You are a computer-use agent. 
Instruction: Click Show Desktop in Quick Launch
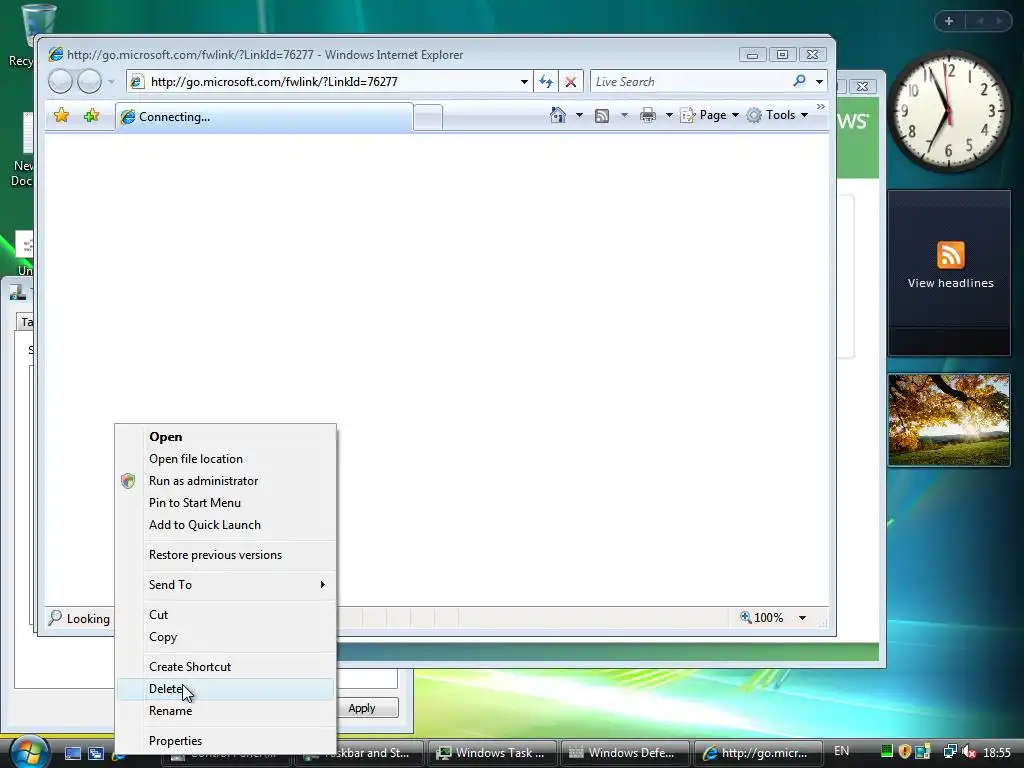[x=72, y=754]
